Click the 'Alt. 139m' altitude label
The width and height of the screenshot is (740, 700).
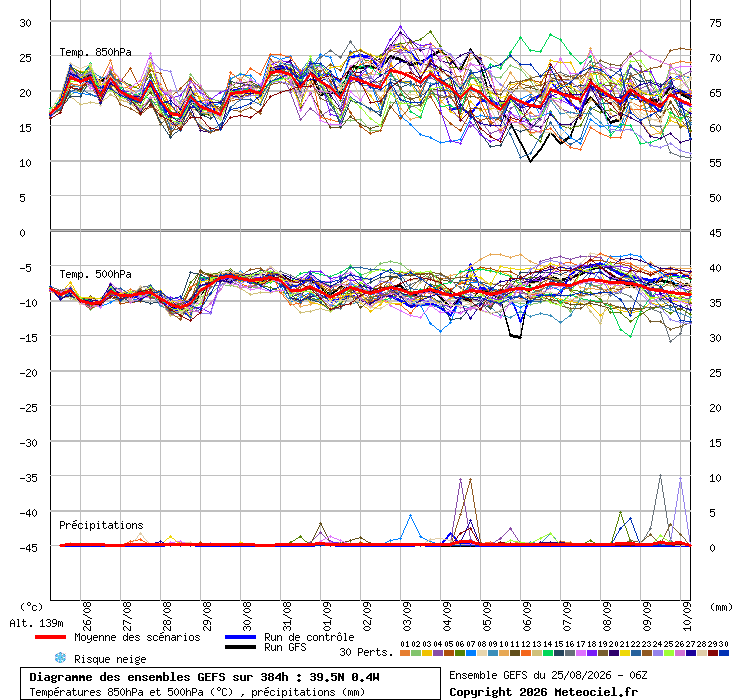point(36,623)
